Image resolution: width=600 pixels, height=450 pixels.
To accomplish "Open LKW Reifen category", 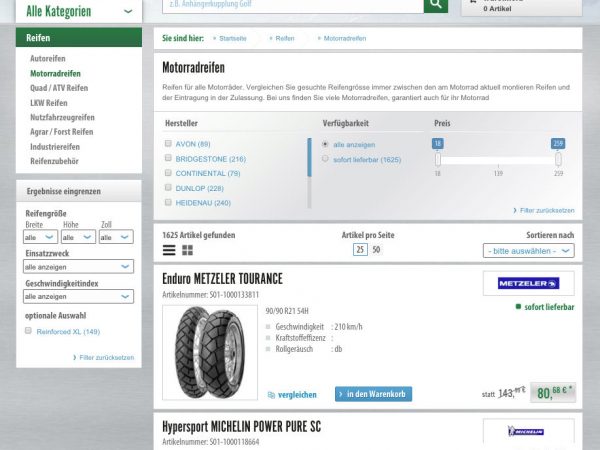I will coord(49,103).
